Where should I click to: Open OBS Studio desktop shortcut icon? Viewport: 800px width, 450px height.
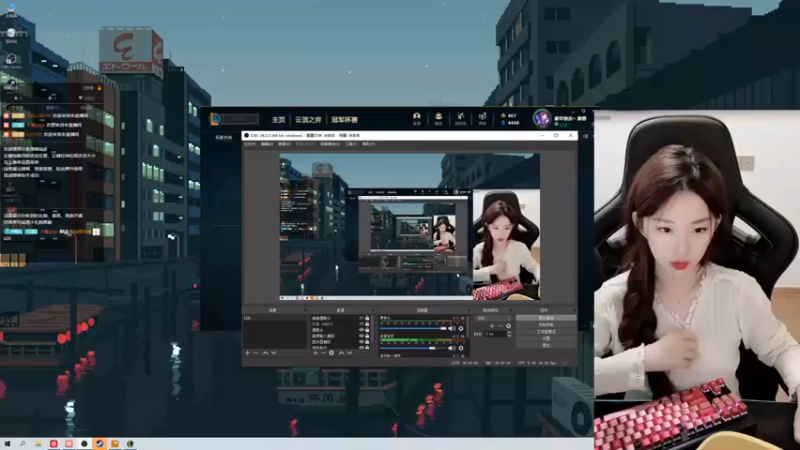click(x=11, y=62)
